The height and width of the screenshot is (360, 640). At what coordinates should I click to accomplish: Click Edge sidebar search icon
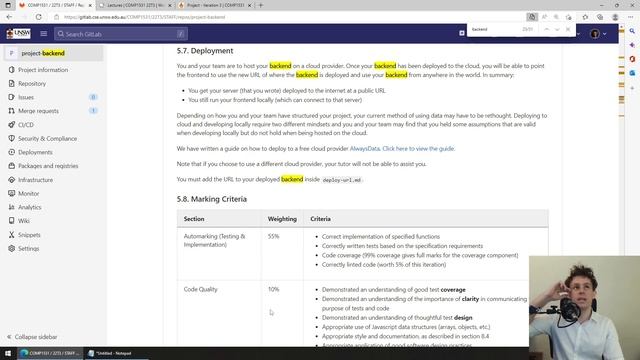[x=632, y=31]
